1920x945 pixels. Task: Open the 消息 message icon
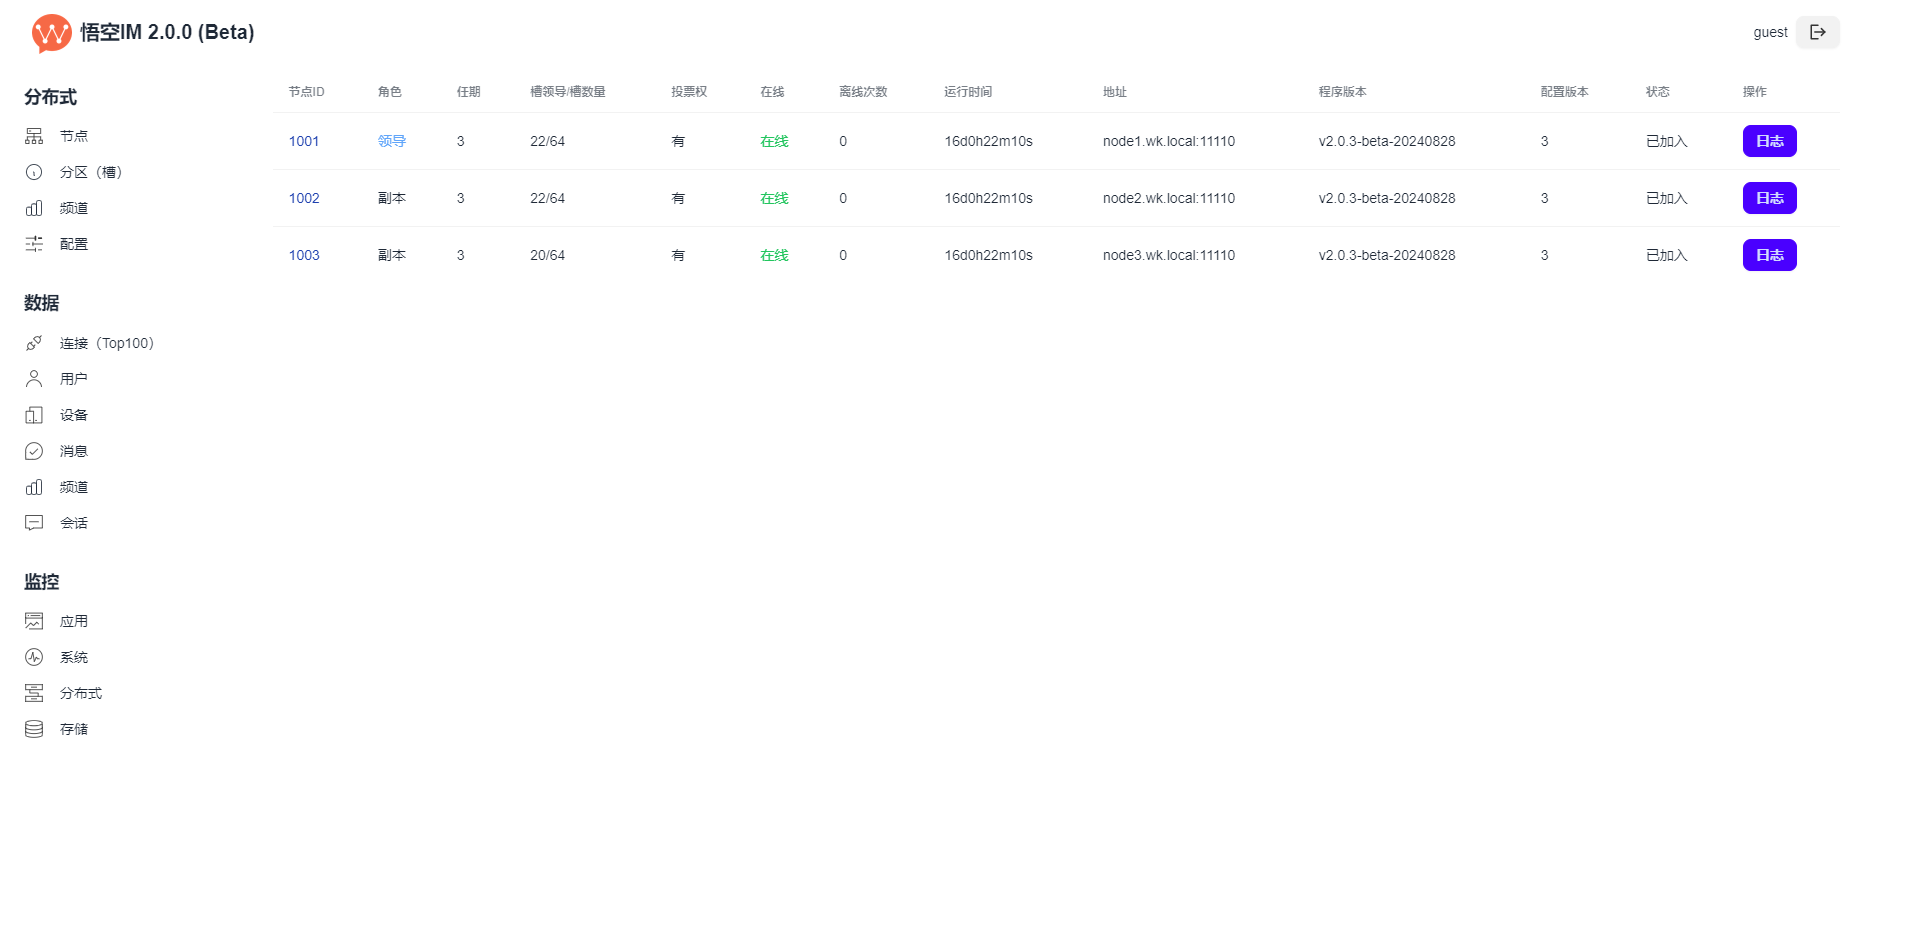(34, 451)
